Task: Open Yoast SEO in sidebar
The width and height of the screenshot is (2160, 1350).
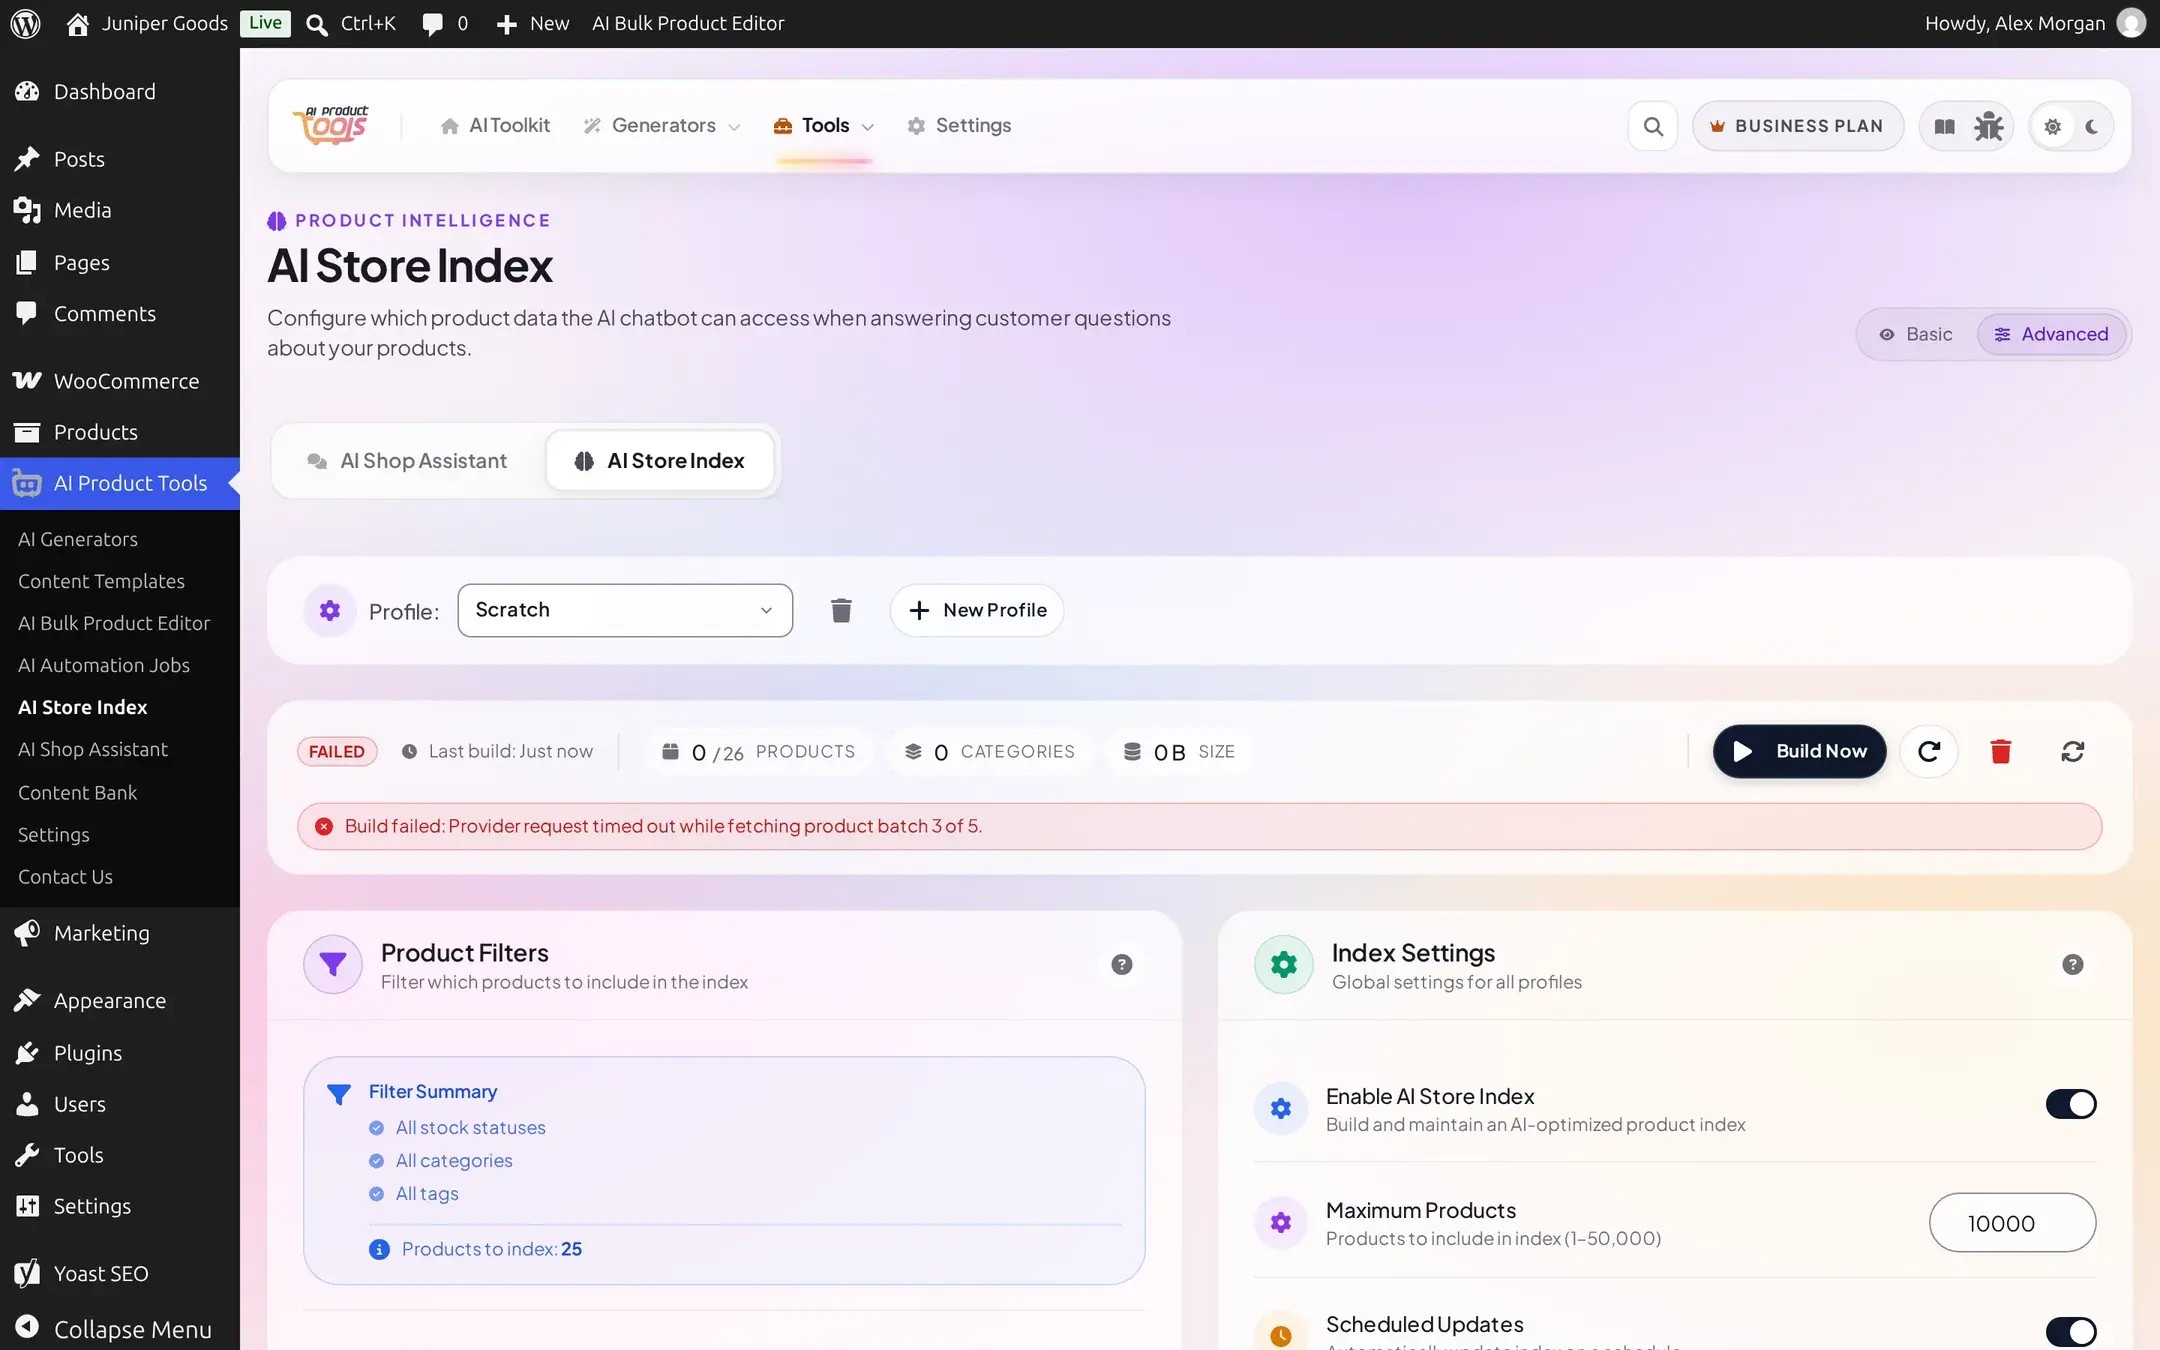Action: coord(120,1273)
